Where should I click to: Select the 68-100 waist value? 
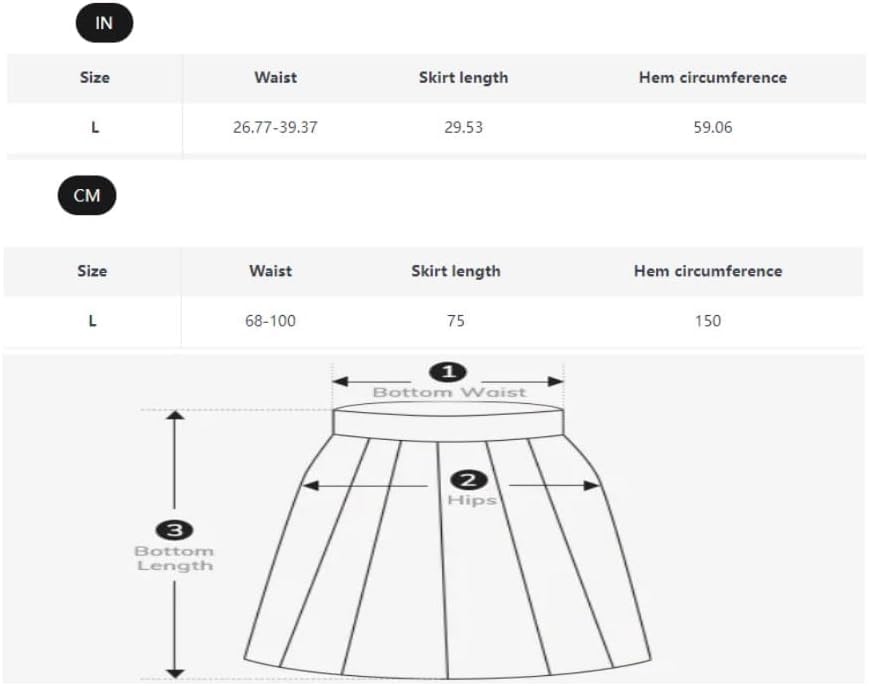(270, 321)
